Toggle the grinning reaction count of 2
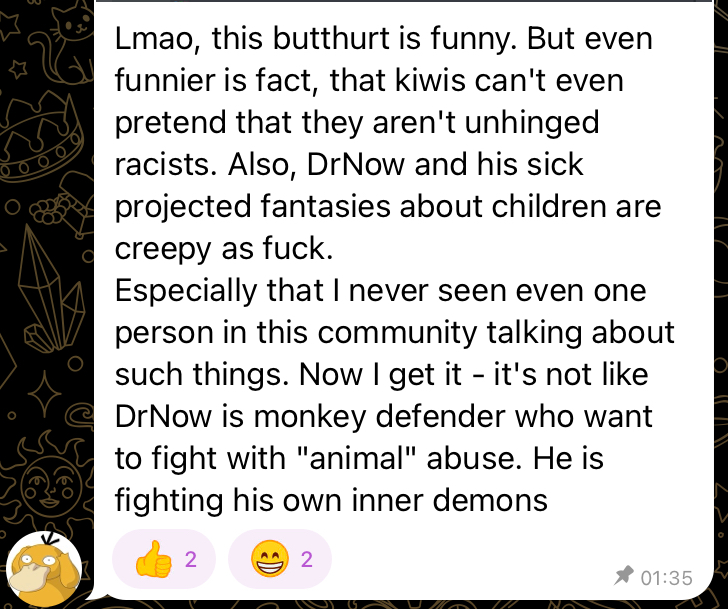 coord(306,559)
